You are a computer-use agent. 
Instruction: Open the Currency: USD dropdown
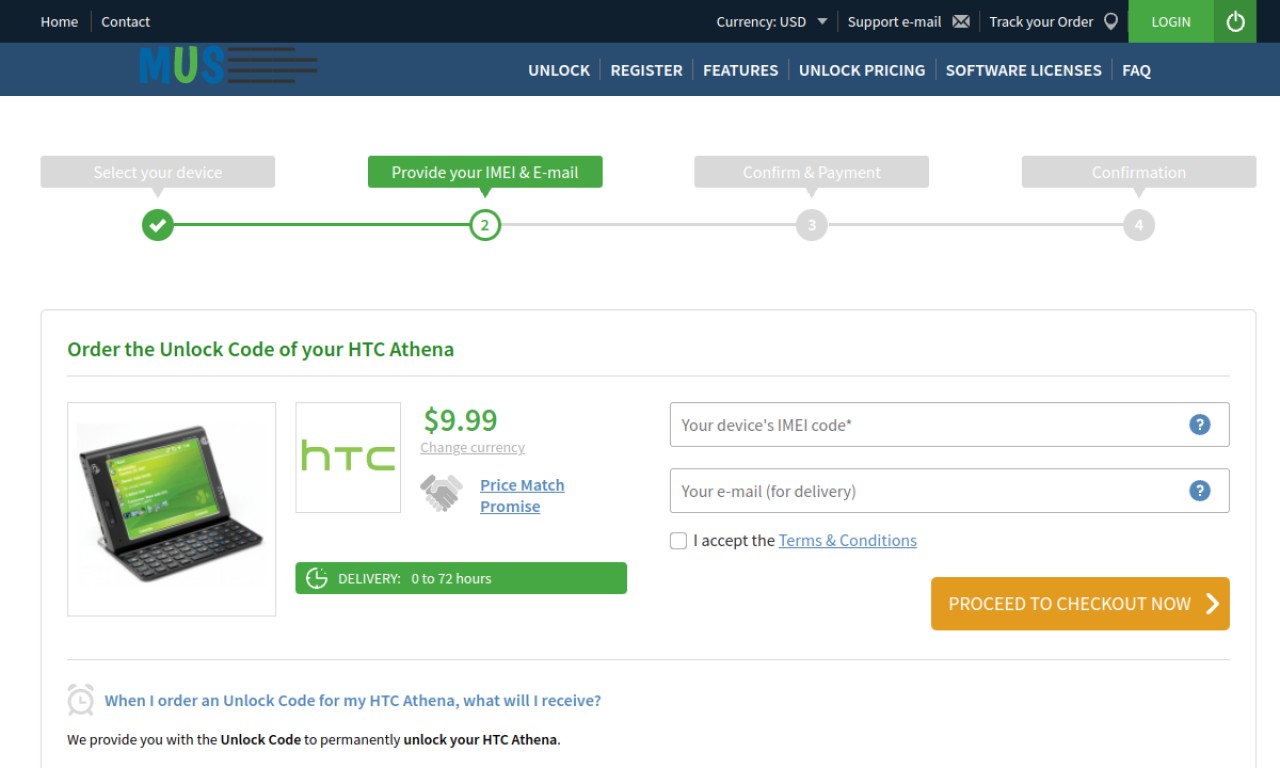click(x=771, y=22)
